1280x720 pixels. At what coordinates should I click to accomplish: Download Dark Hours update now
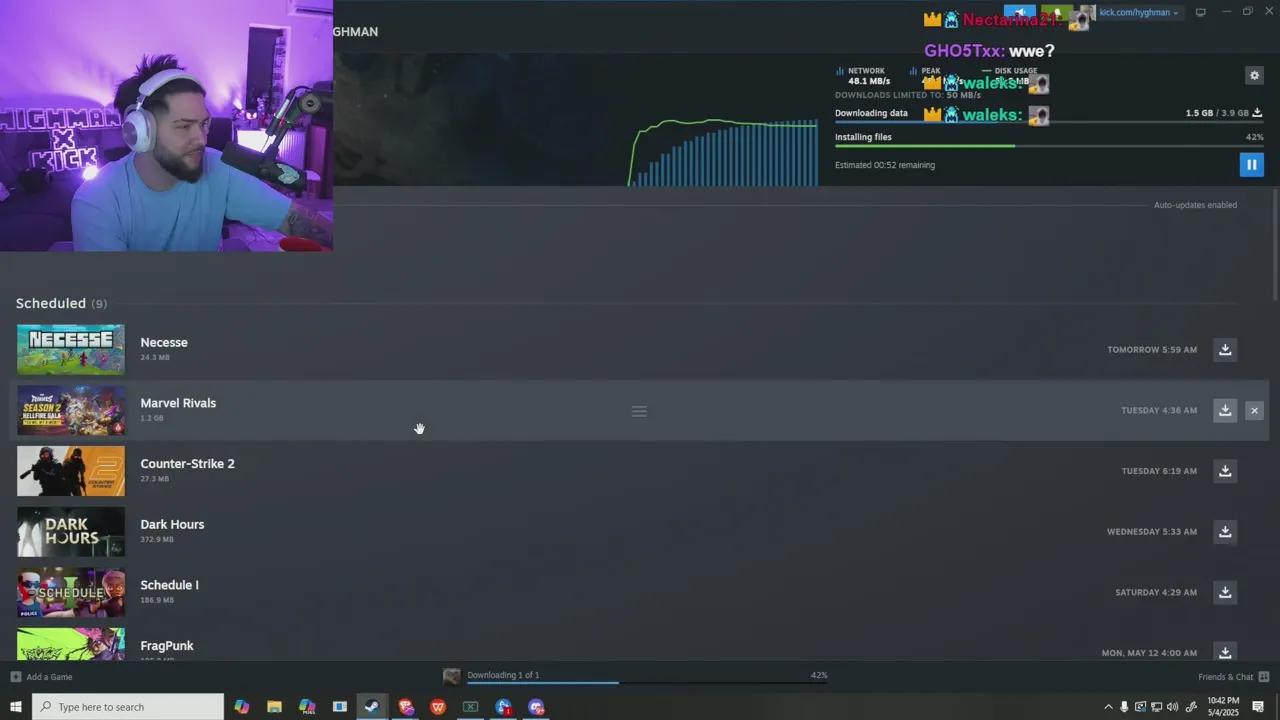[1225, 532]
